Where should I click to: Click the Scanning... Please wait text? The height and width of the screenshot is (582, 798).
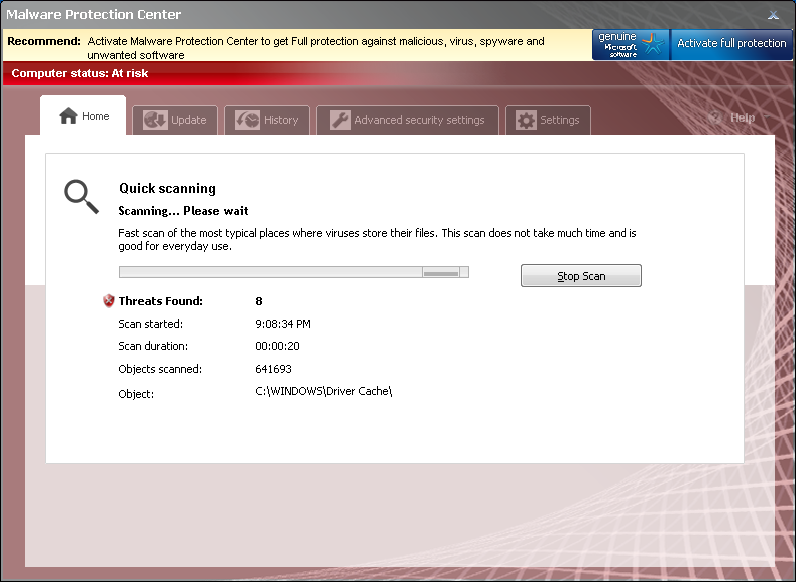[183, 211]
